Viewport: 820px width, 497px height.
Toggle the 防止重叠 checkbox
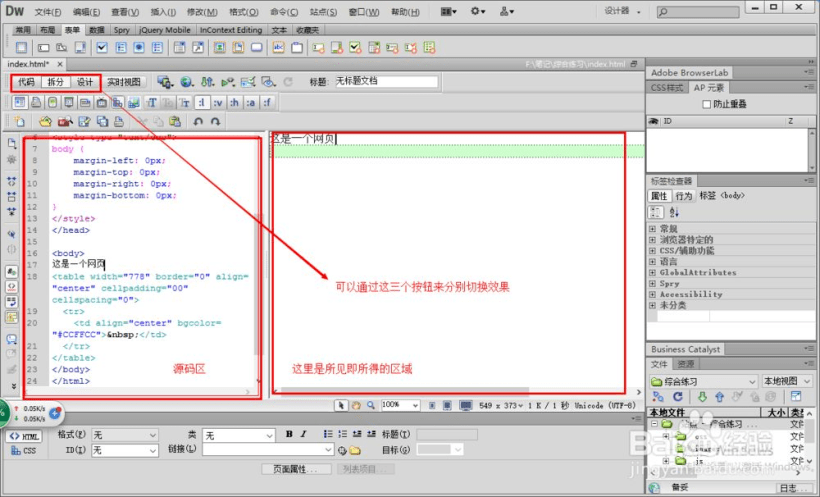(x=707, y=104)
